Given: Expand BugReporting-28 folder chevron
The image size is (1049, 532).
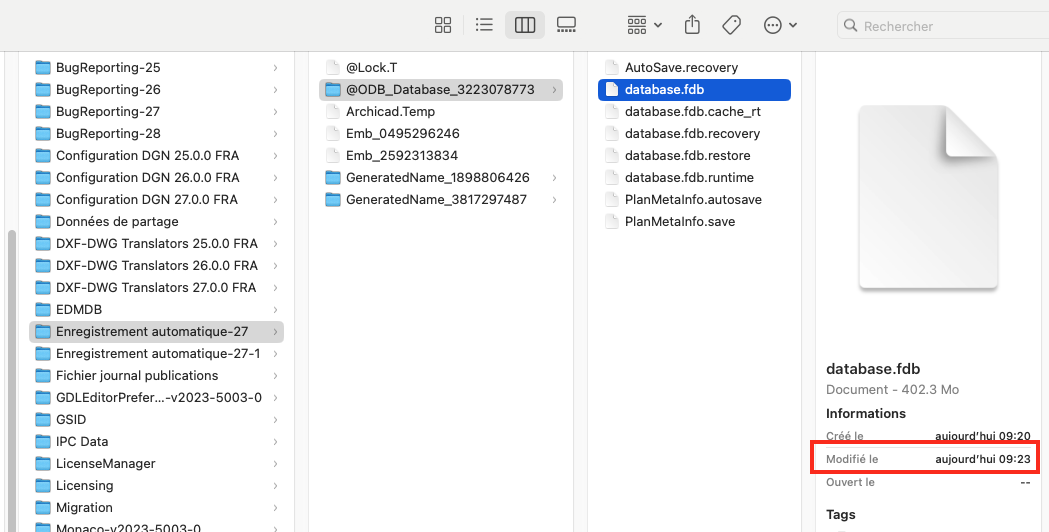Looking at the screenshot, I should (275, 134).
